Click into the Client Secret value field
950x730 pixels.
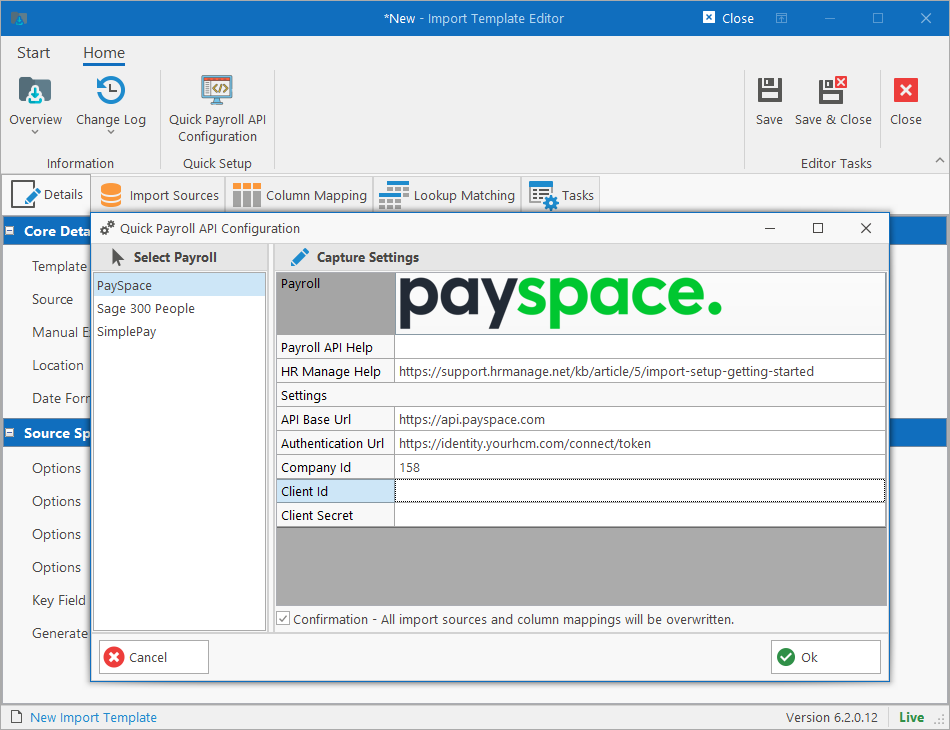point(639,515)
